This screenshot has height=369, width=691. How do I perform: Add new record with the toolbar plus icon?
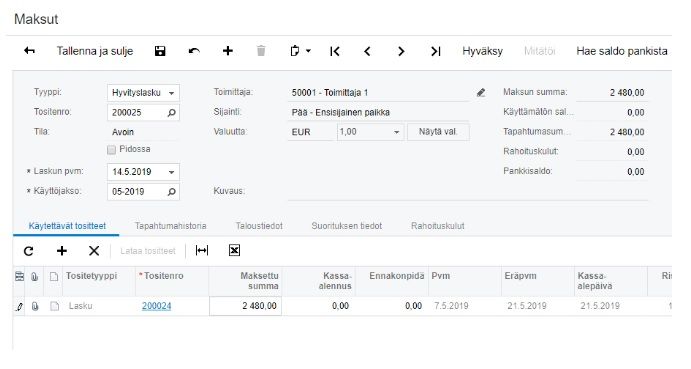point(227,51)
